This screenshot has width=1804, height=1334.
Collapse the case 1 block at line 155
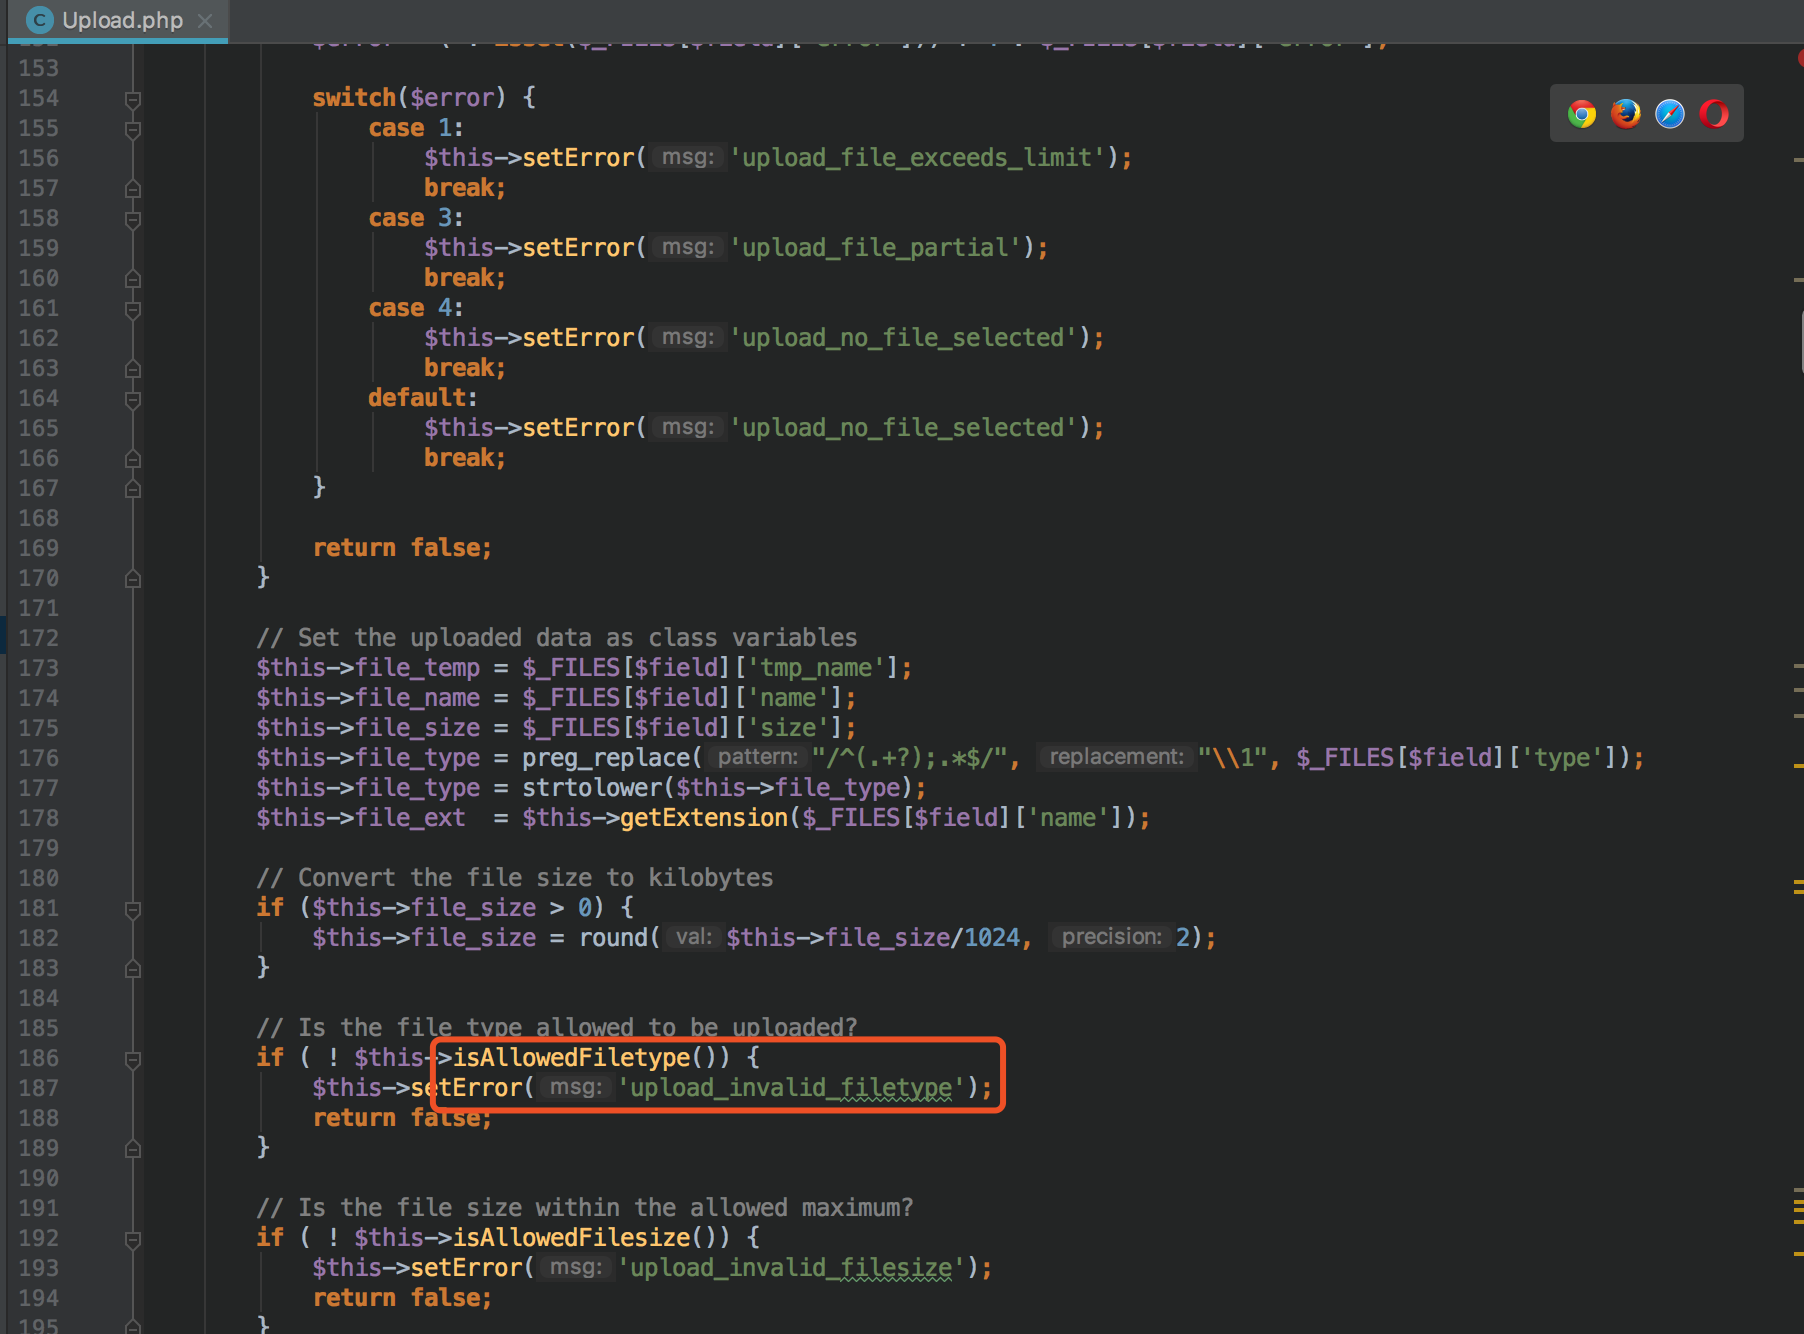pyautogui.click(x=133, y=128)
